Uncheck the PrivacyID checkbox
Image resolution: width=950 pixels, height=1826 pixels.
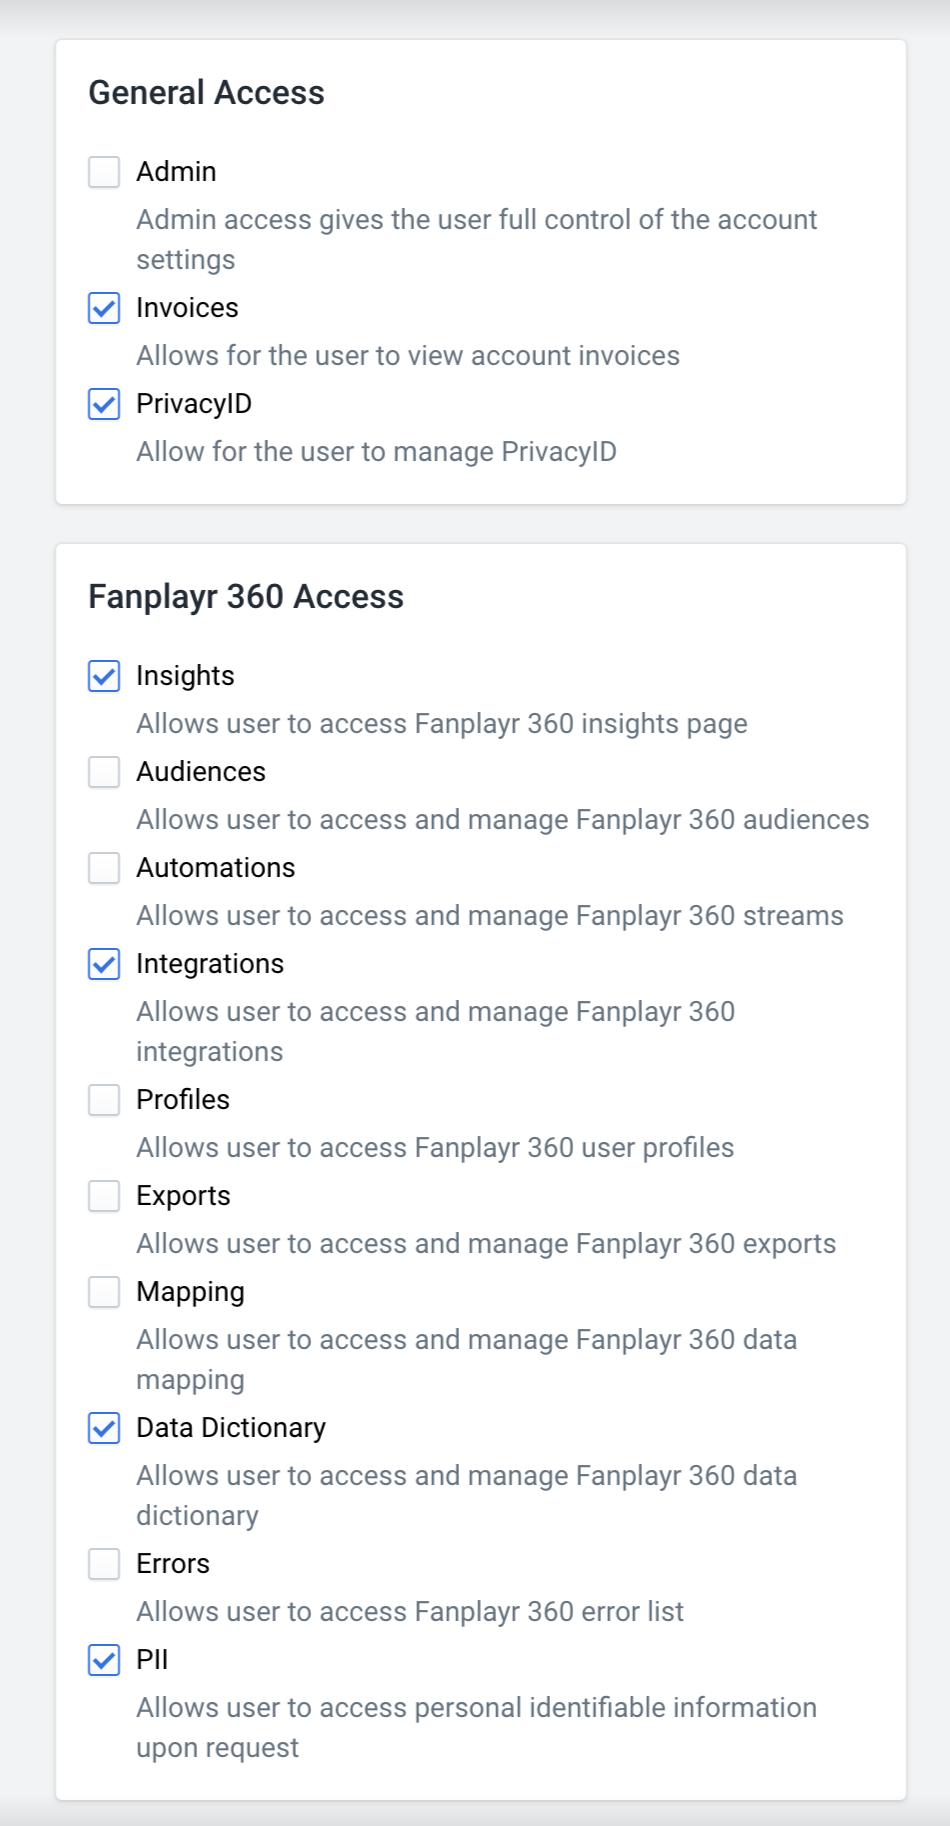click(104, 404)
